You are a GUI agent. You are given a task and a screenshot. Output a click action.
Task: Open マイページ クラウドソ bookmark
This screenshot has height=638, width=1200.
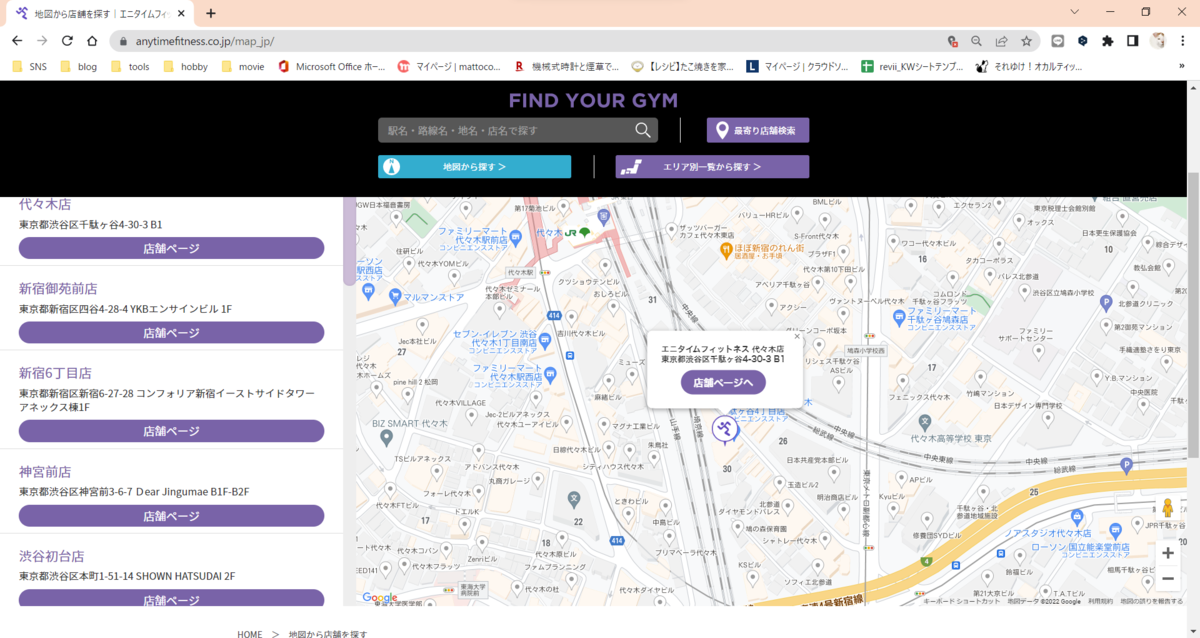[x=797, y=67]
